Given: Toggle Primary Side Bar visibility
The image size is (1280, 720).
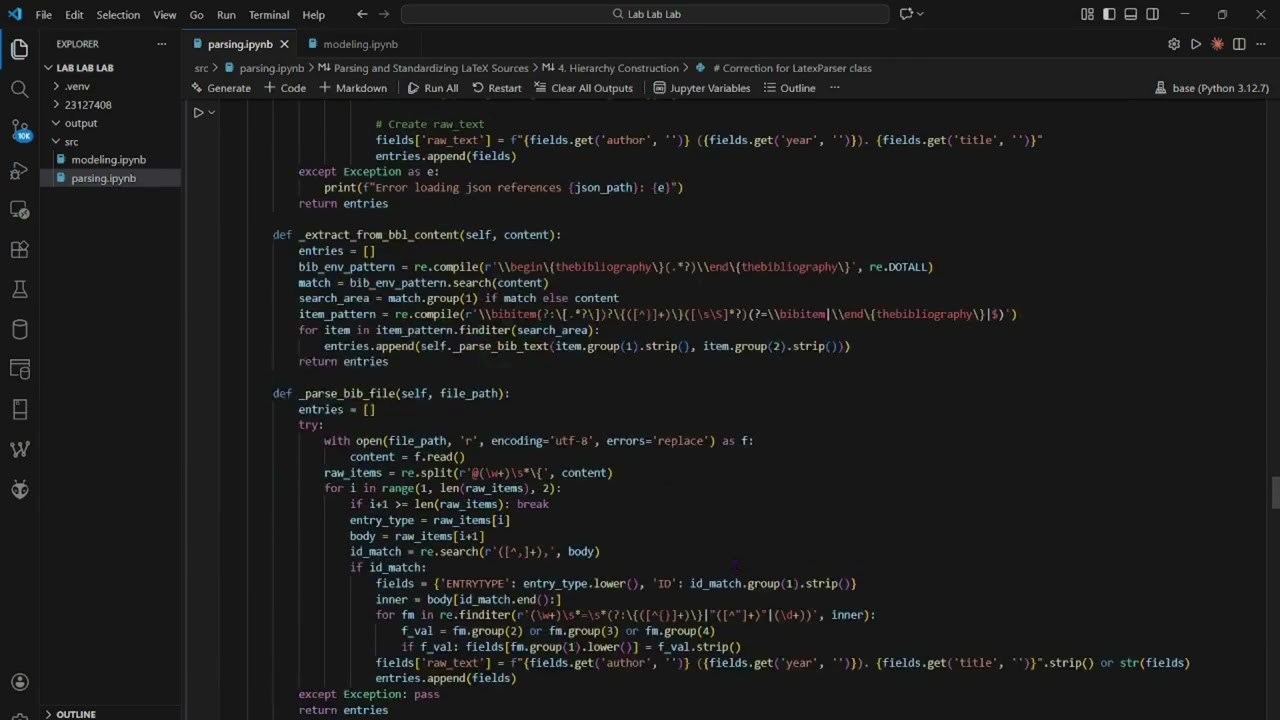Looking at the screenshot, I should [1109, 14].
